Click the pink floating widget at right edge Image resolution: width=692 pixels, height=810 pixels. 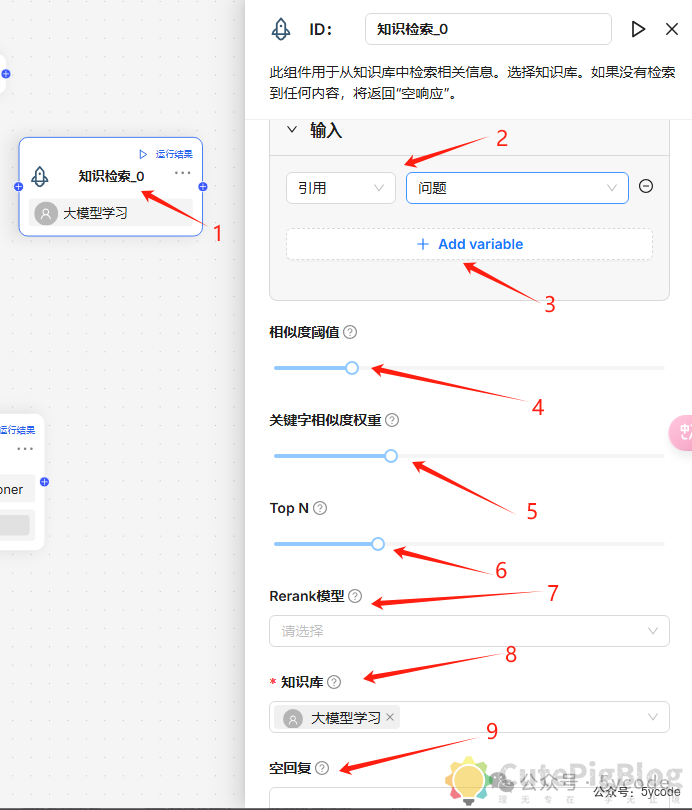click(681, 432)
